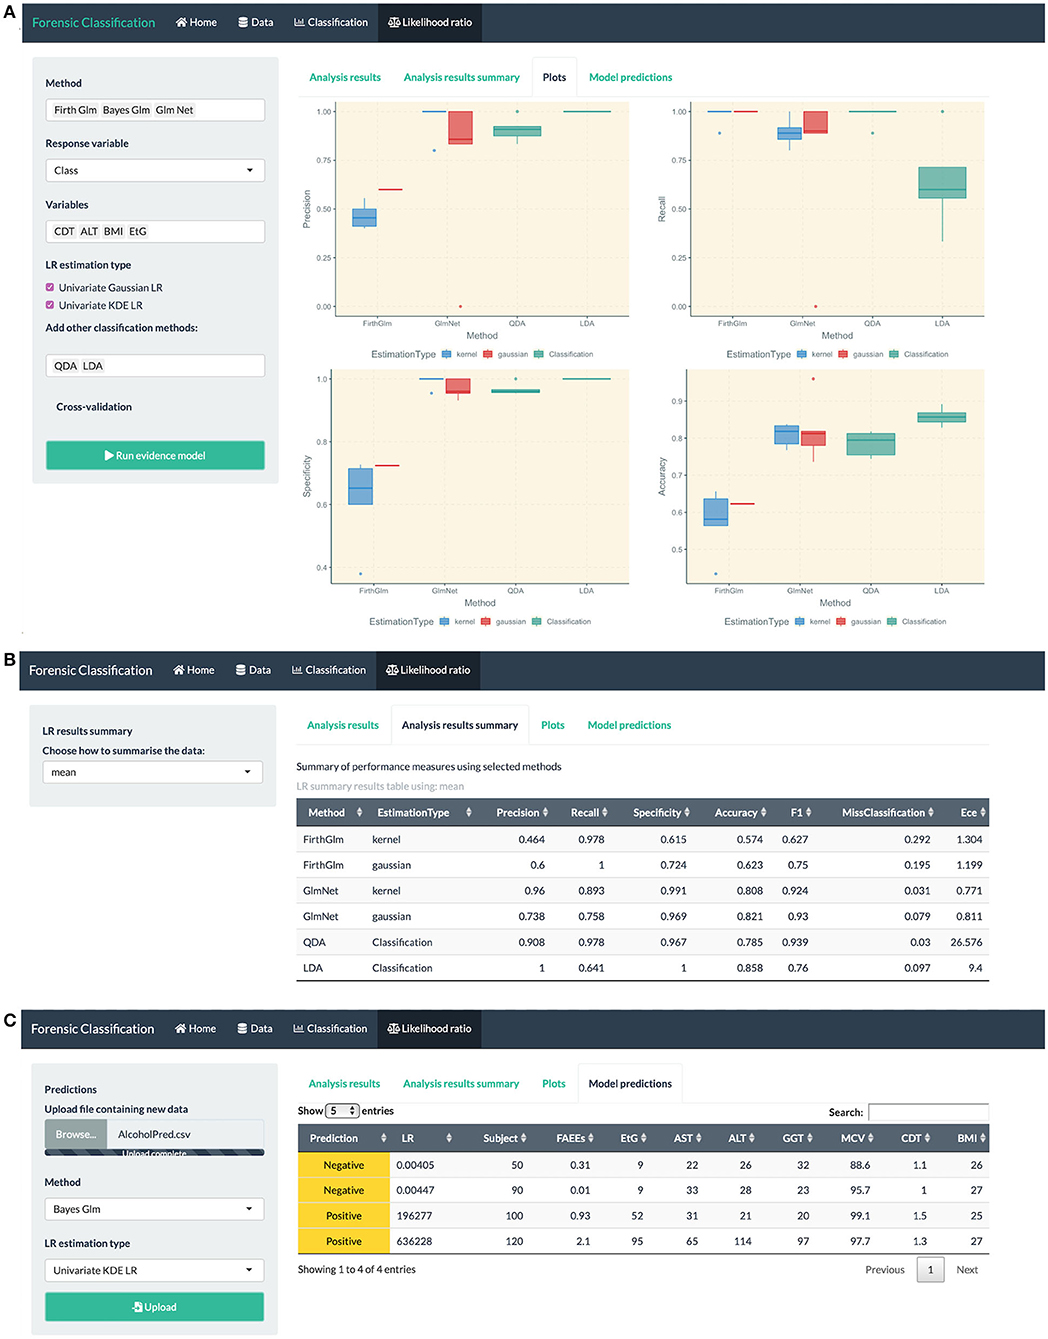This screenshot has width=1048, height=1339.
Task: Click the Classification chart icon in panel A navbar
Action: (x=299, y=22)
